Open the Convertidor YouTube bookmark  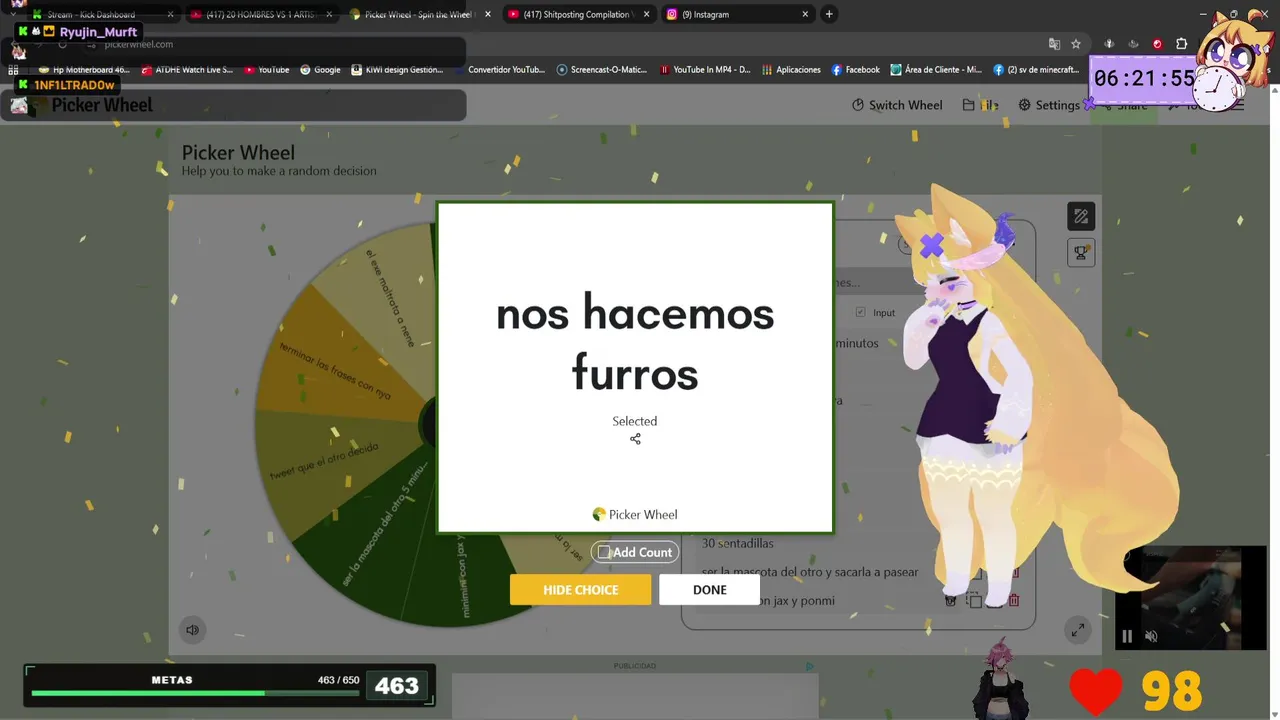pos(499,70)
